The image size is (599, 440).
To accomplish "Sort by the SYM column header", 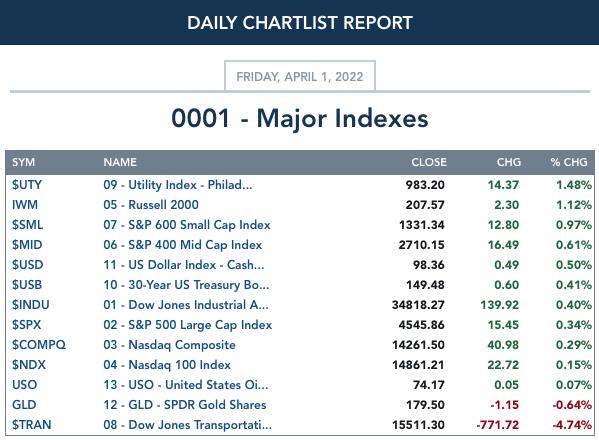I will [23, 162].
